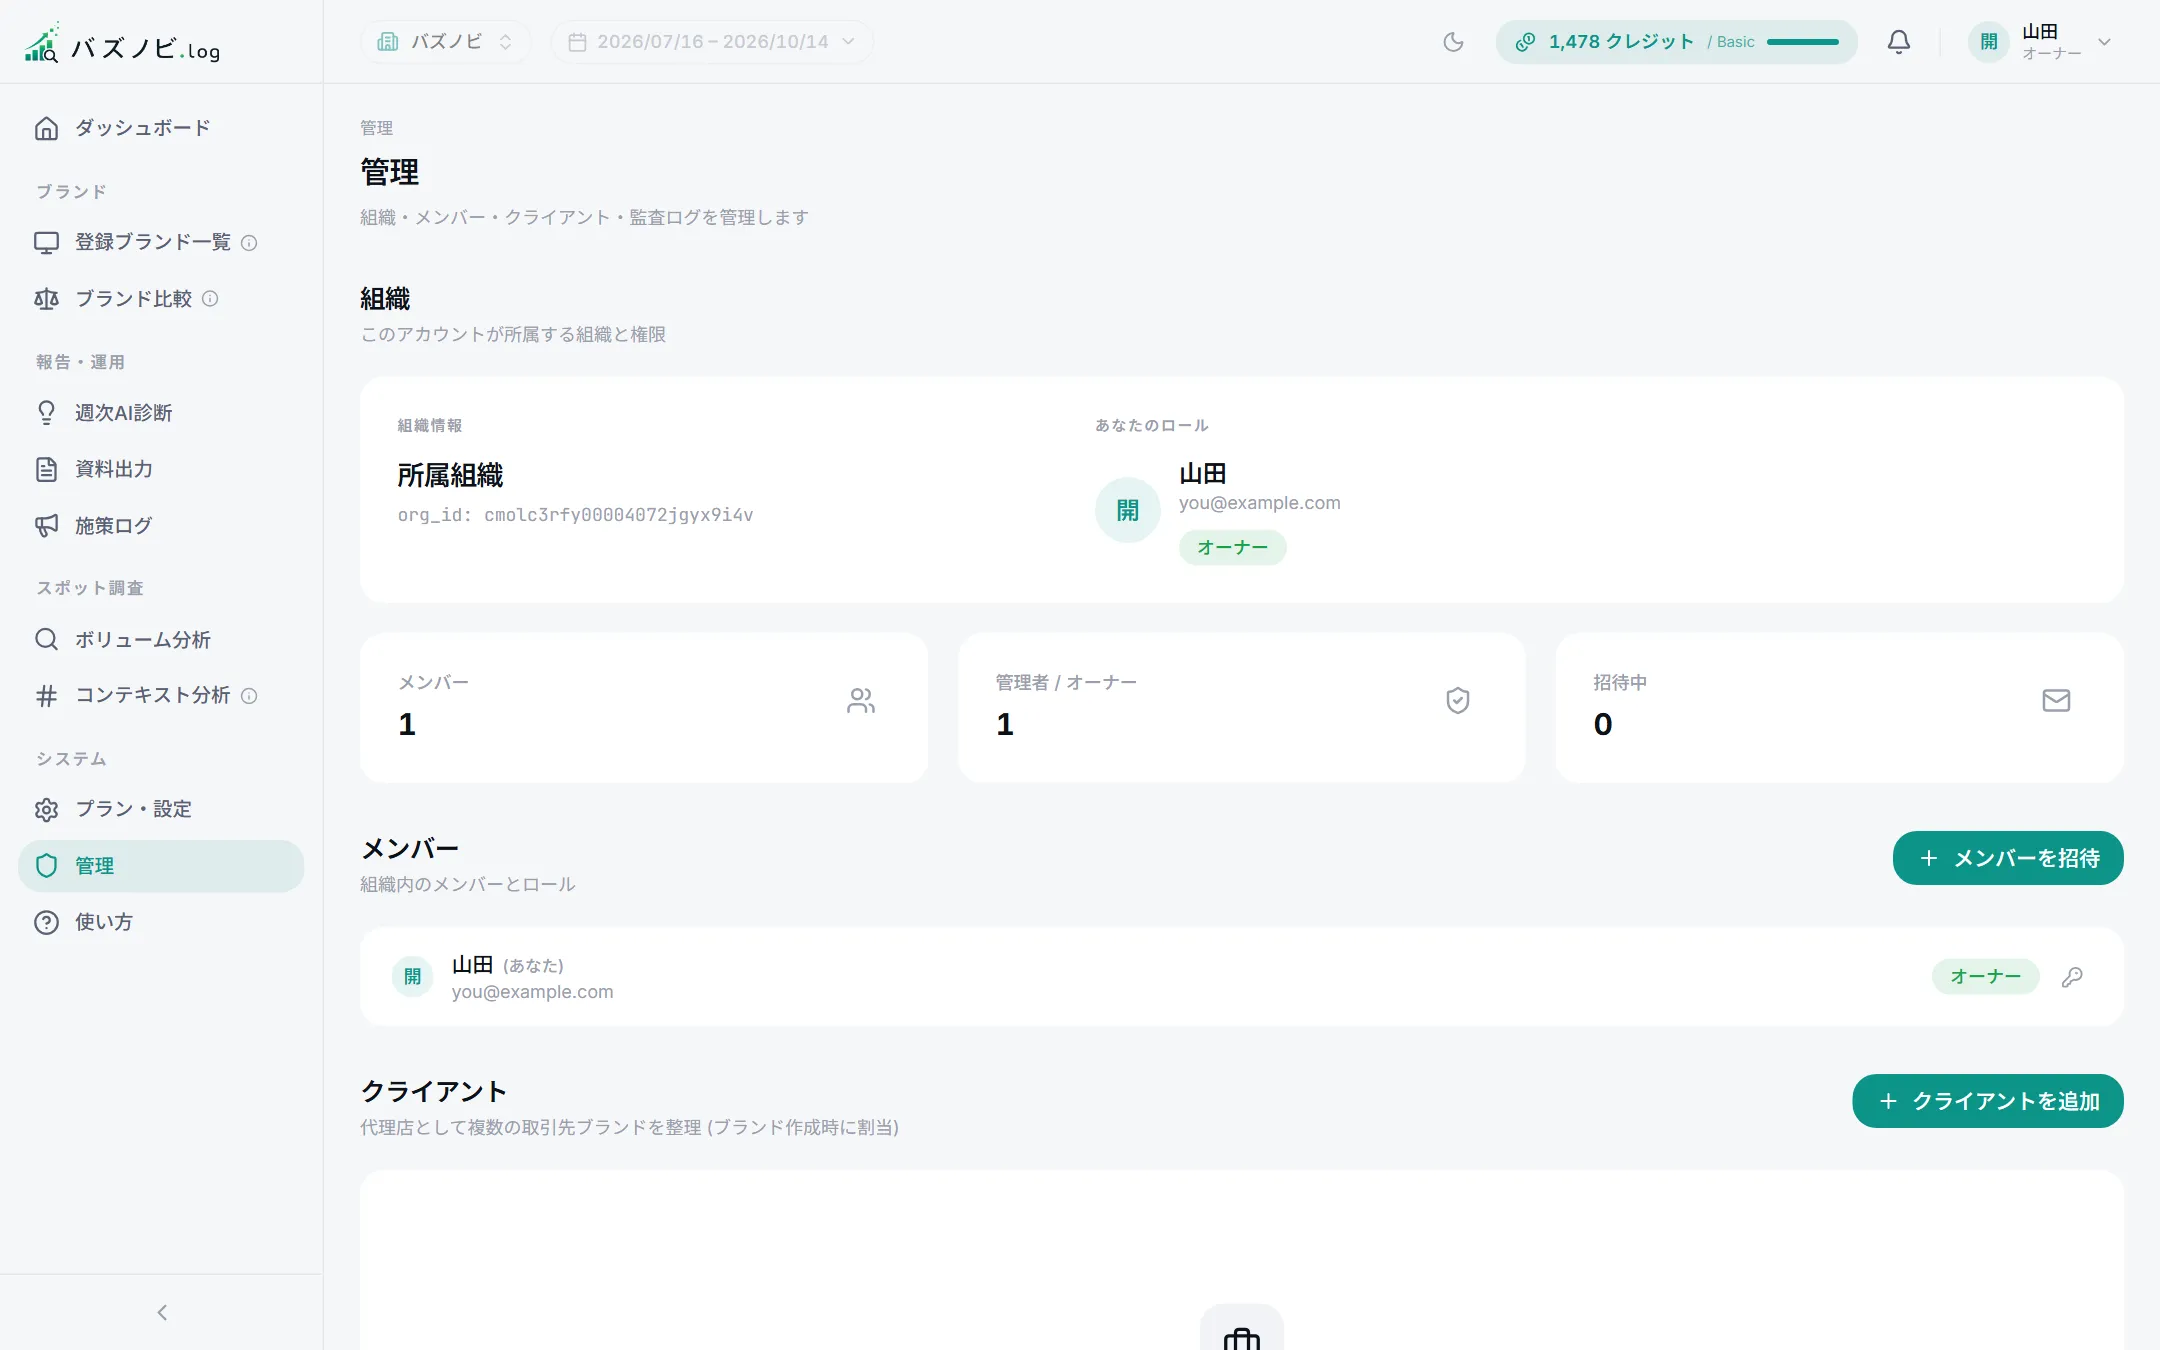The width and height of the screenshot is (2160, 1350).
Task: Click the org_id cmolc3rfy00004072jgyx9i4v text
Action: tap(575, 515)
